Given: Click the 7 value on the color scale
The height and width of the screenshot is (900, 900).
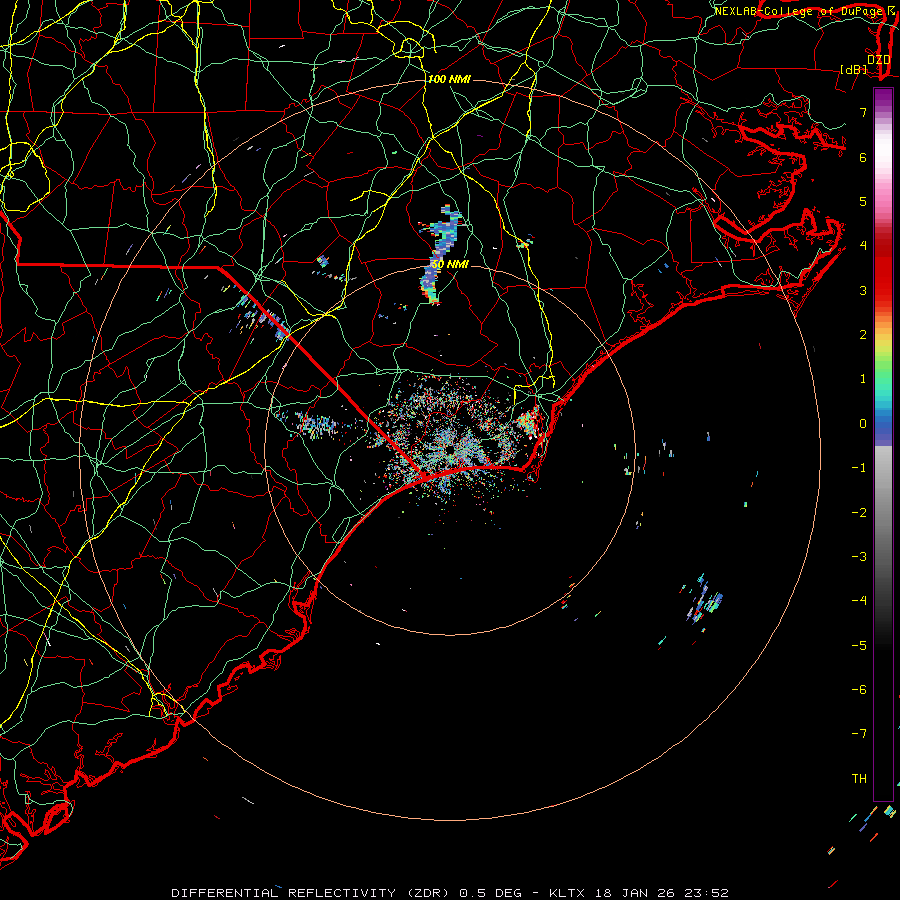Looking at the screenshot, I should [x=863, y=112].
